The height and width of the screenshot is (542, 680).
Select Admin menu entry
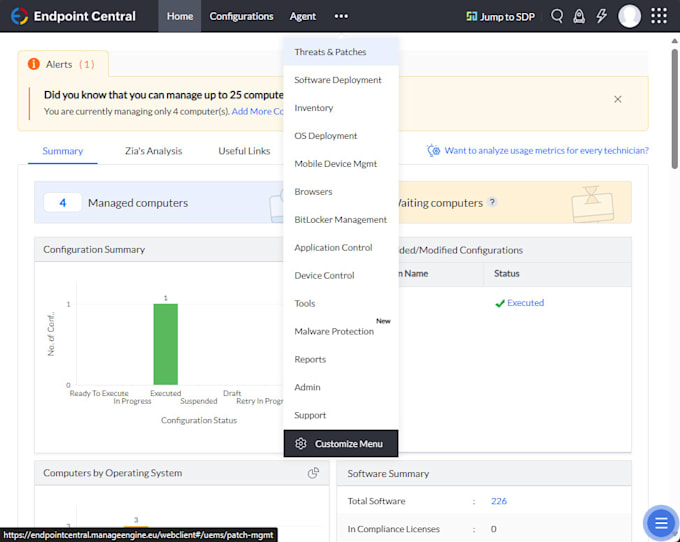(341, 387)
